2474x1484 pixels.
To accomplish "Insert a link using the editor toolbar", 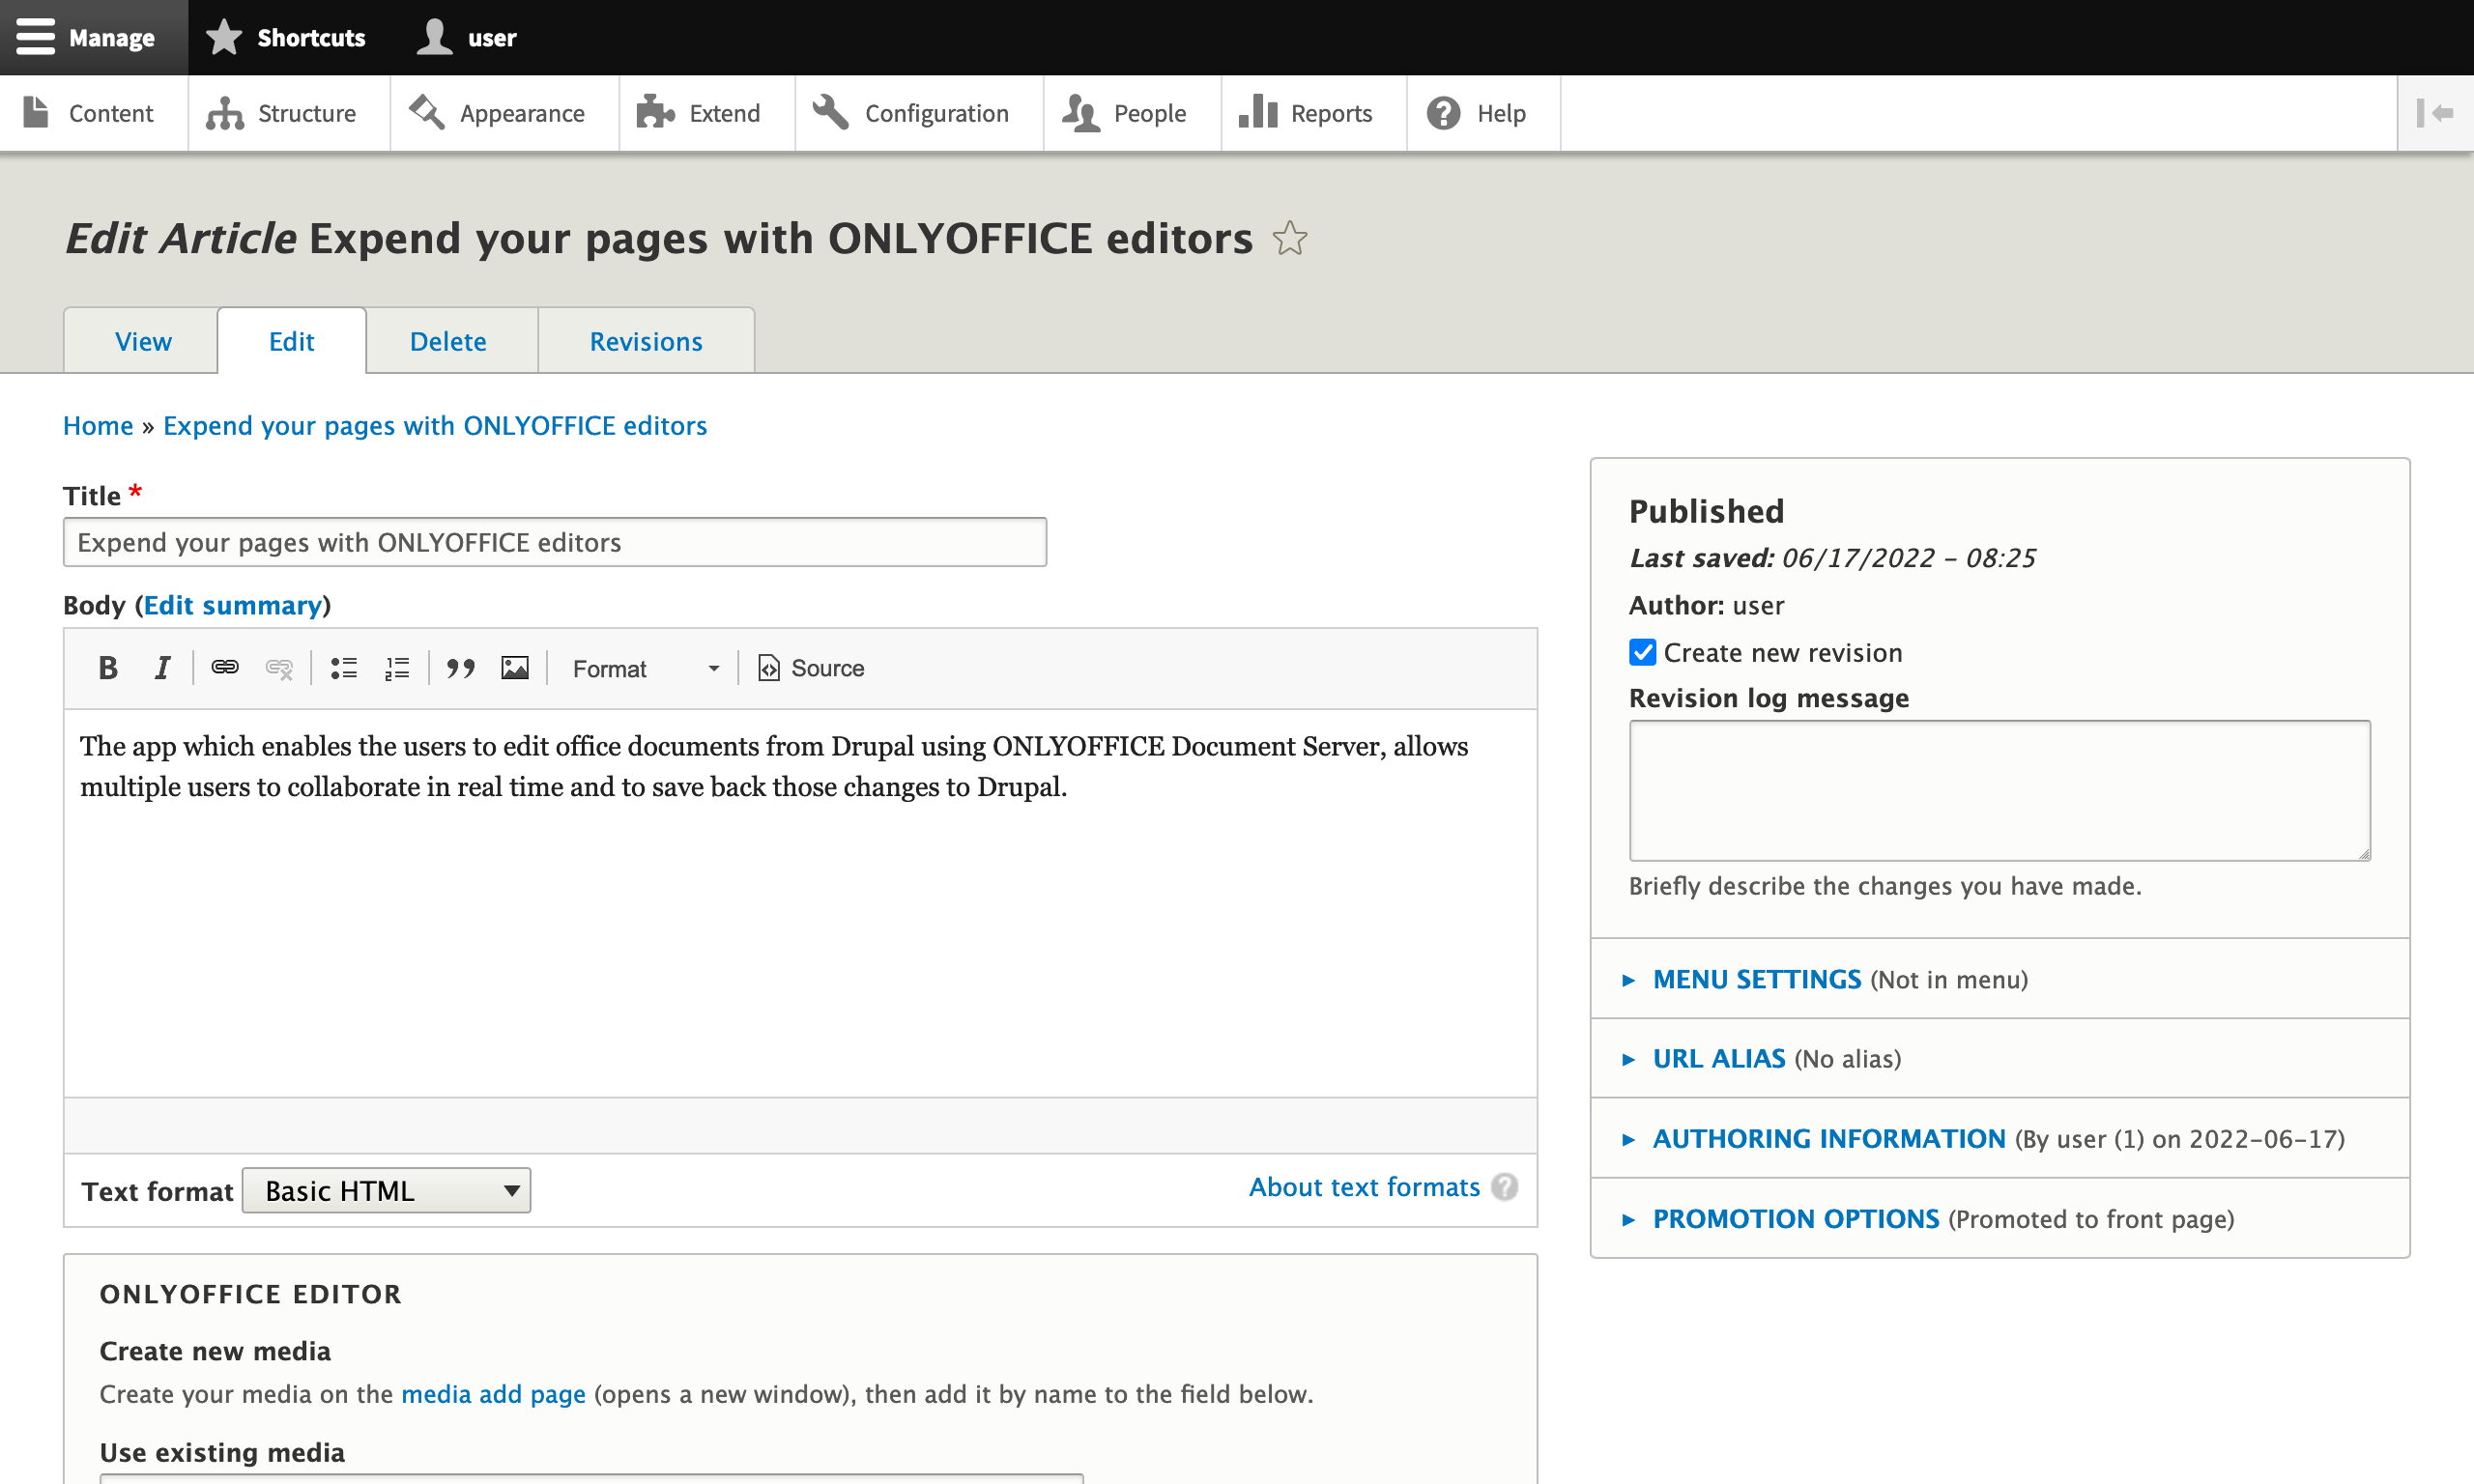I will point(224,668).
